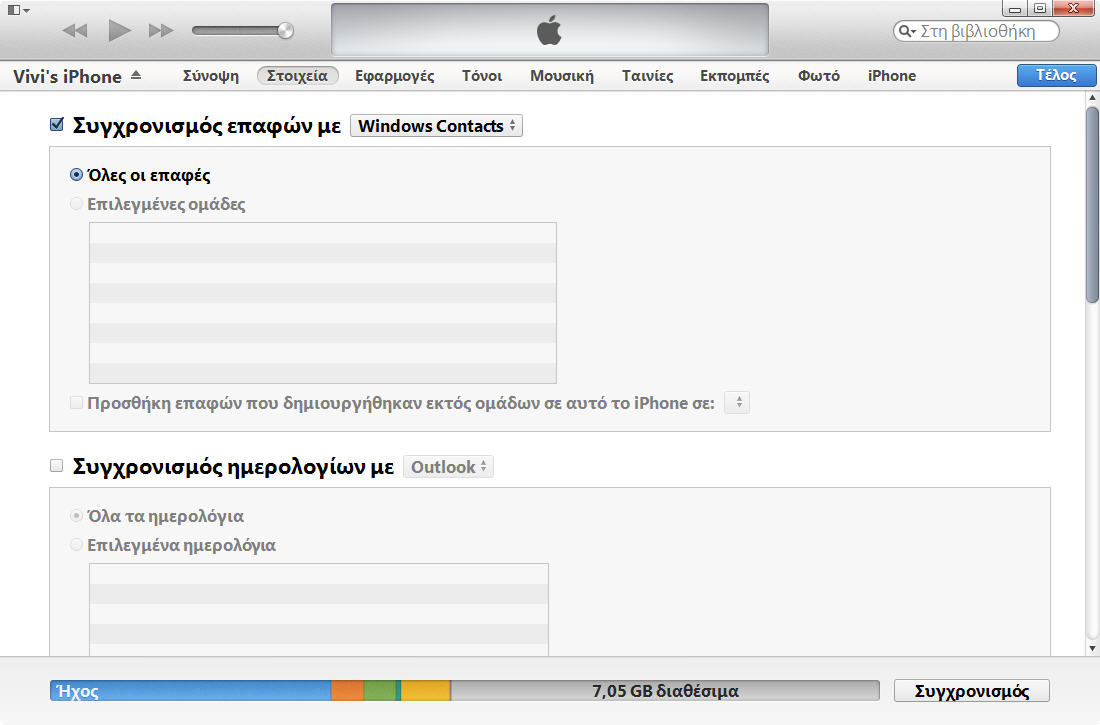Viewport: 1100px width, 725px height.
Task: Click the 7,05 GB διαθέσιμα free space segment
Action: [665, 691]
